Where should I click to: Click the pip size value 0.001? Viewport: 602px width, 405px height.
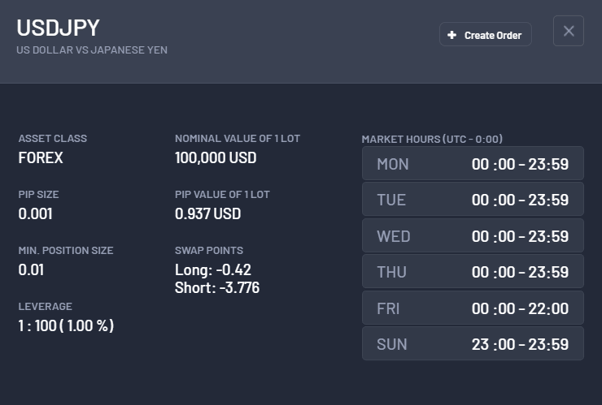pyautogui.click(x=36, y=214)
